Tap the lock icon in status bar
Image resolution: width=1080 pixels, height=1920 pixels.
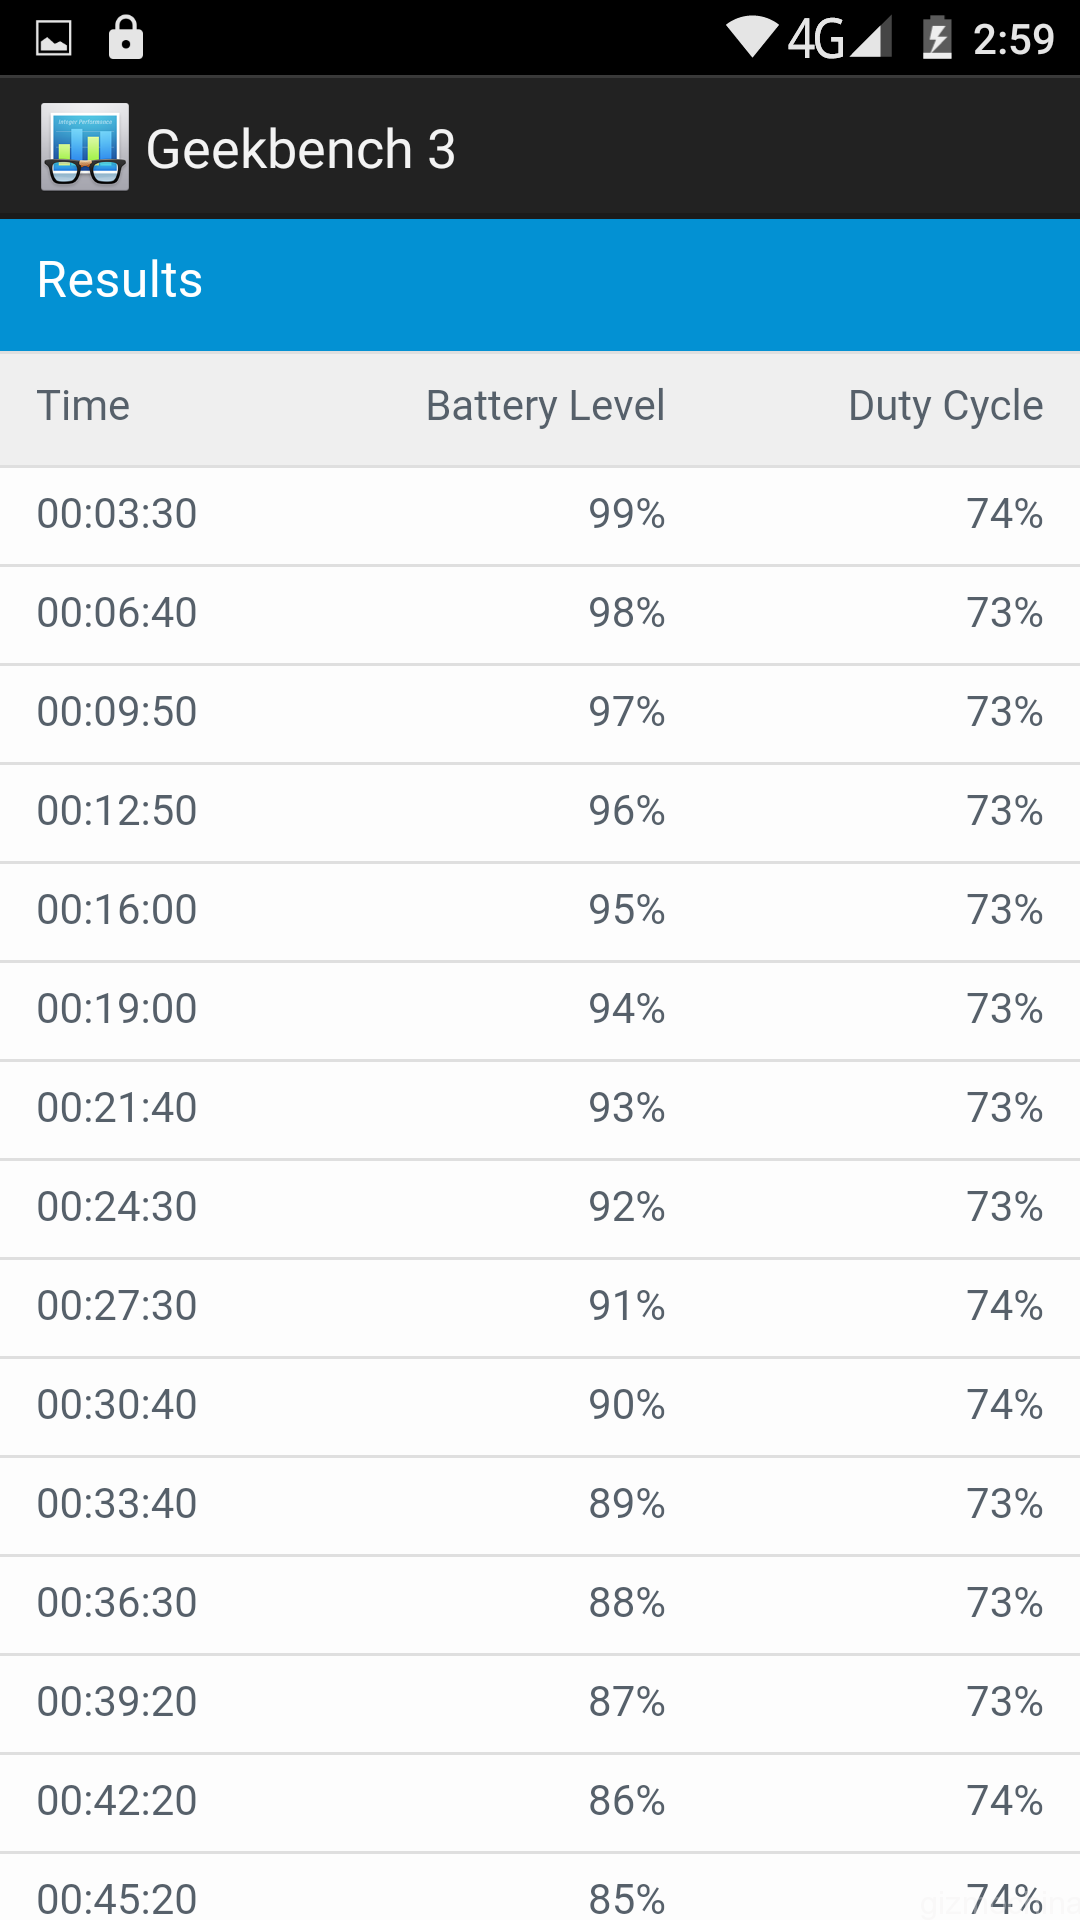pyautogui.click(x=126, y=38)
